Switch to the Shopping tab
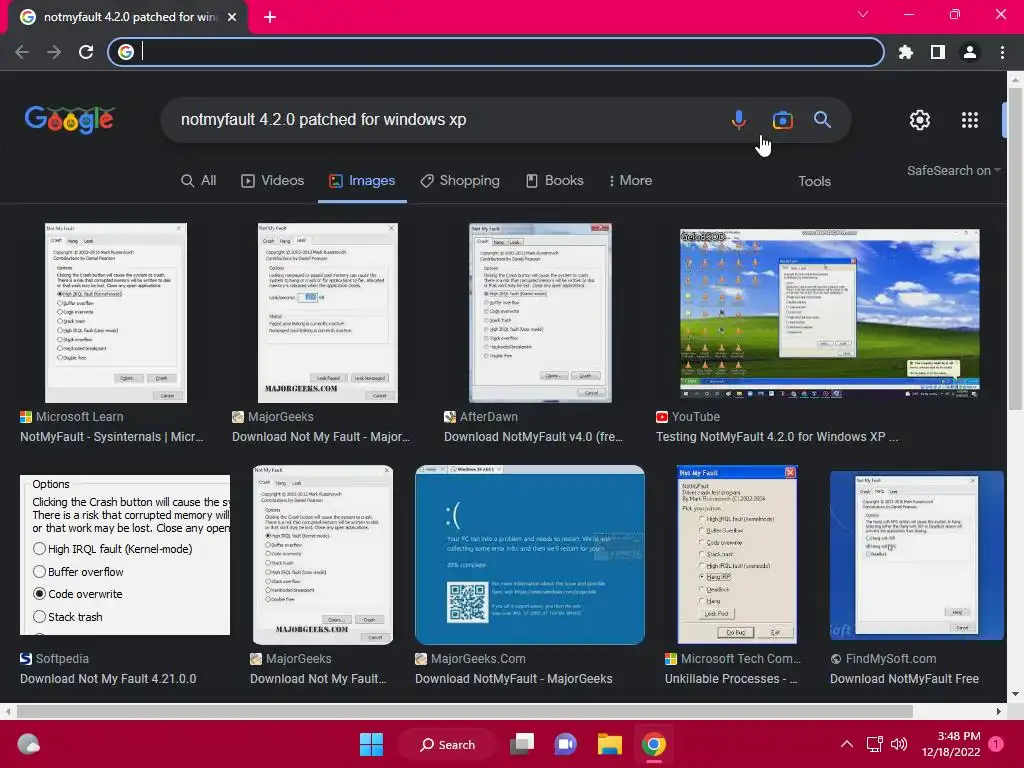 click(x=460, y=181)
